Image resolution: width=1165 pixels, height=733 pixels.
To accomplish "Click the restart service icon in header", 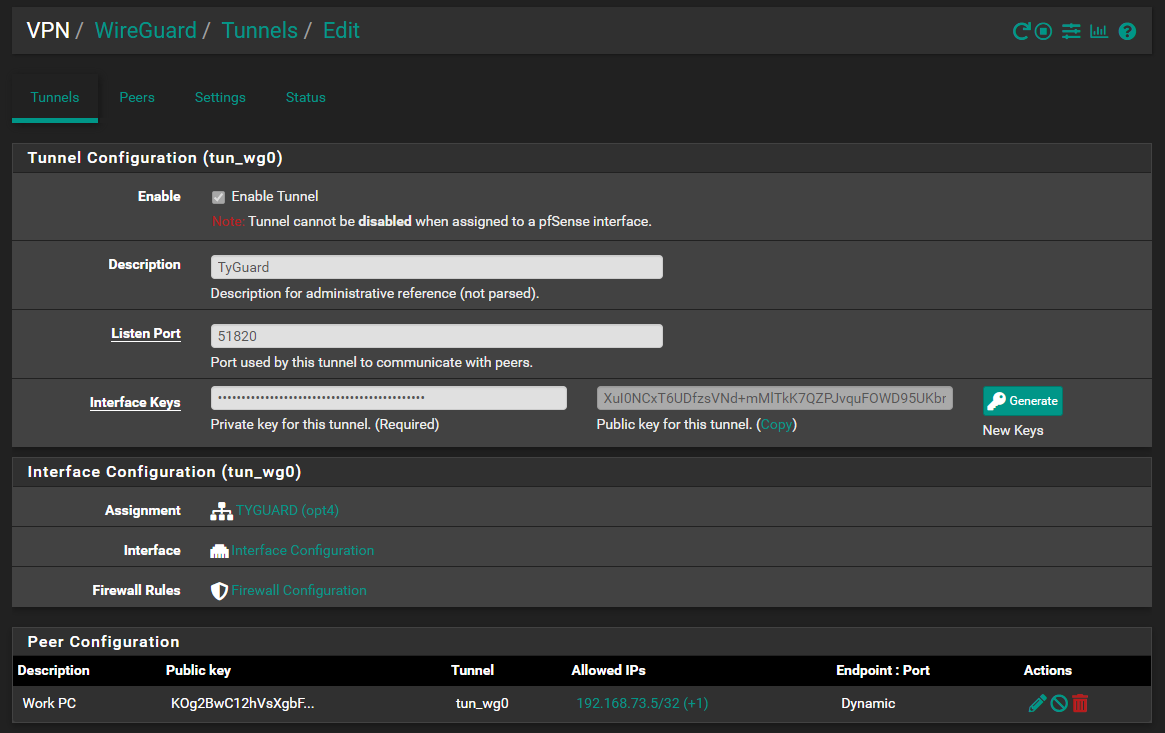I will point(1021,31).
